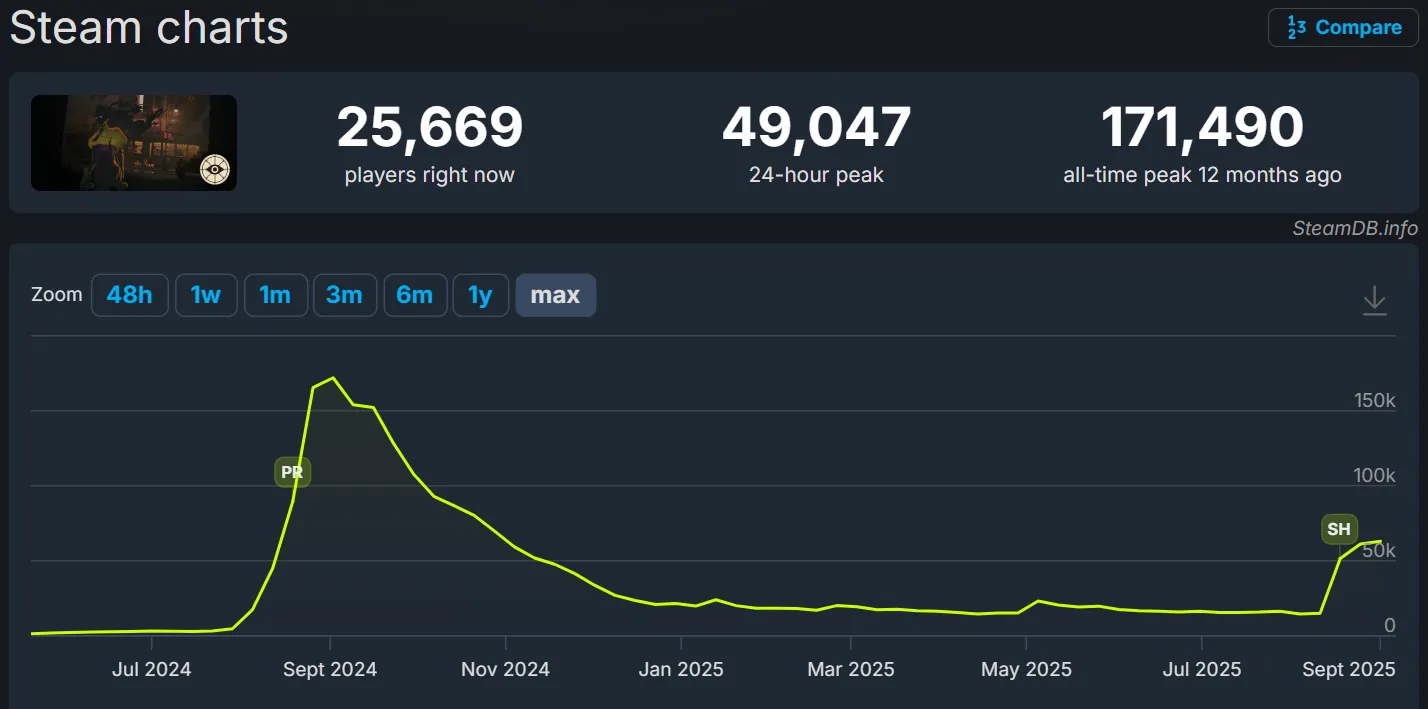Screen dimensions: 1428x709
Task: Set zoom range to 48h
Action: click(129, 295)
